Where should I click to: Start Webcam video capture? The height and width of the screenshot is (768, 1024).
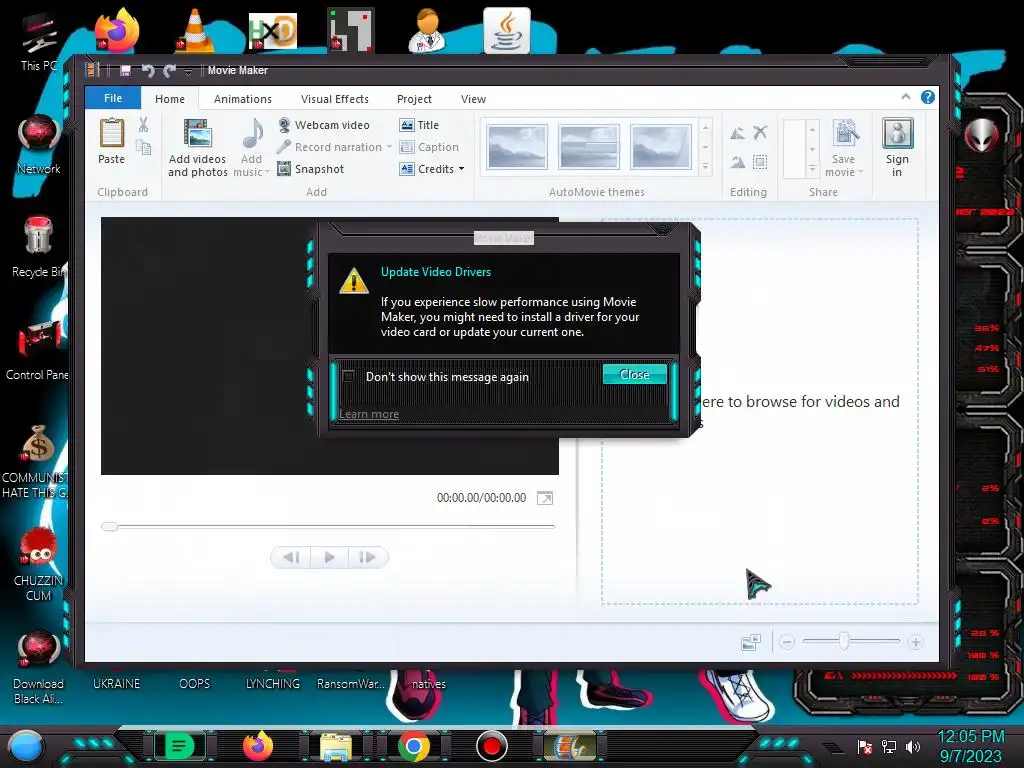click(x=324, y=125)
